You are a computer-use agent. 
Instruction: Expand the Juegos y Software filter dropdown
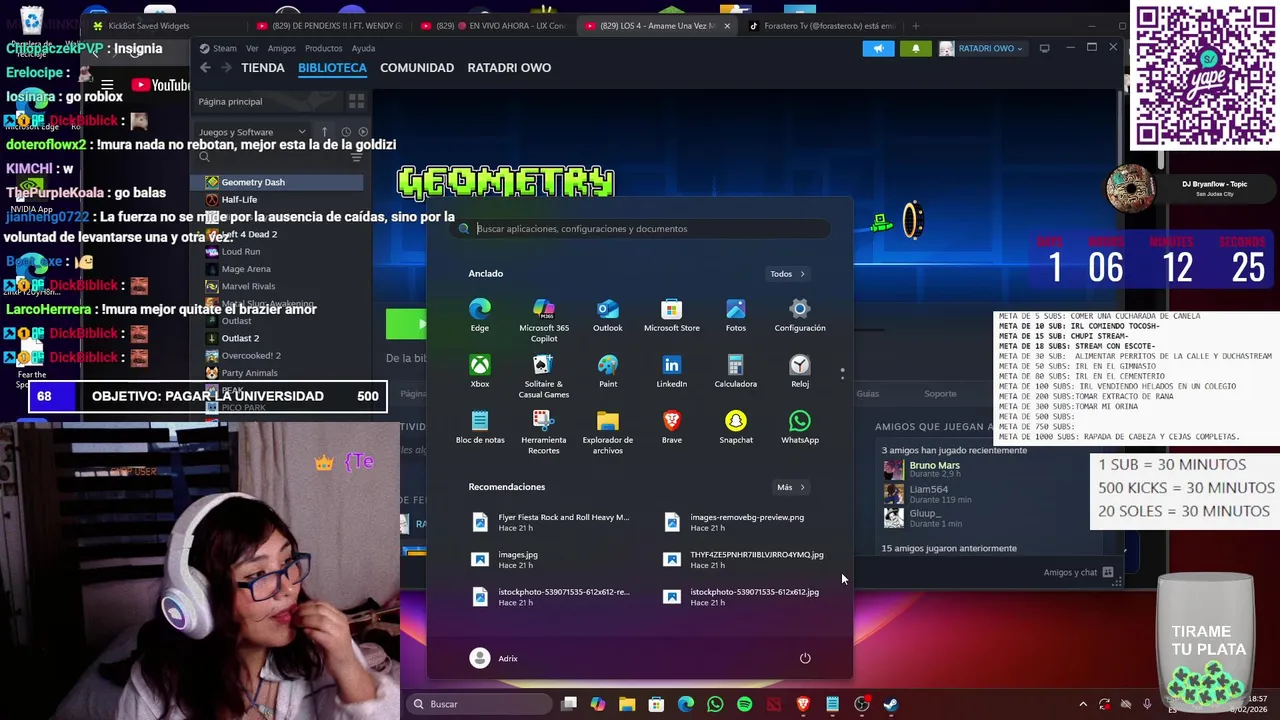click(x=252, y=132)
